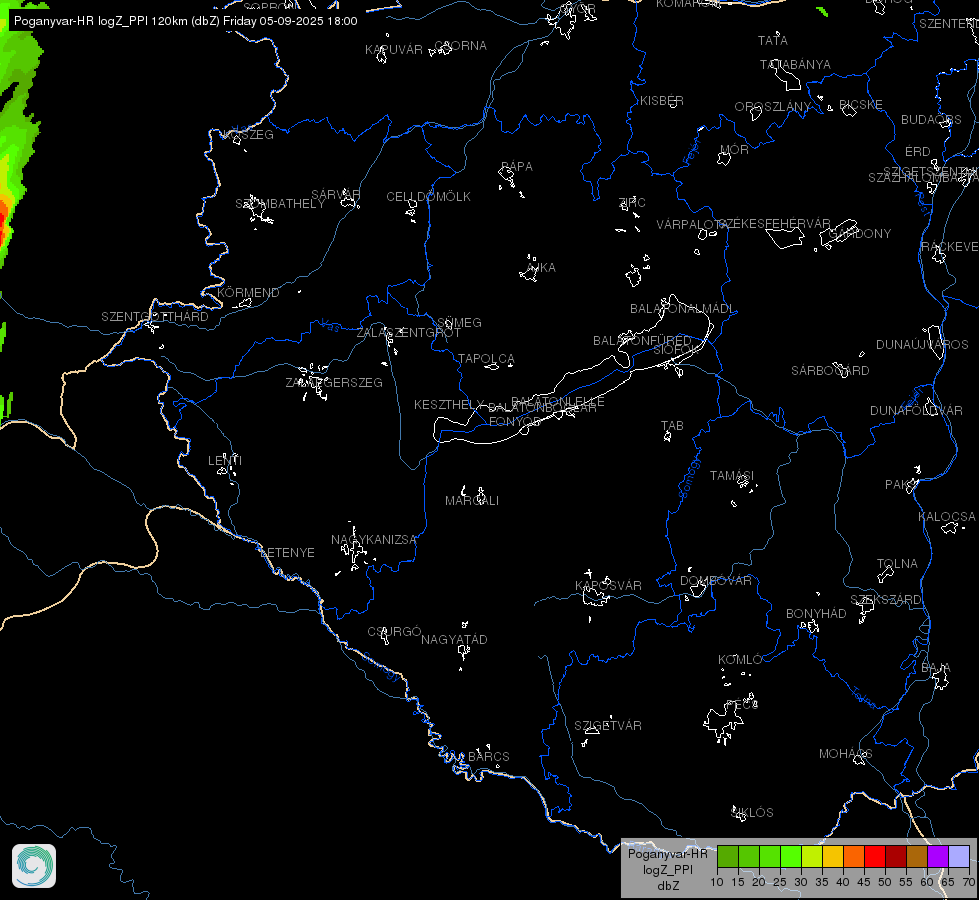Viewport: 979px width, 900px height.
Task: Click the GÁRDONY city label
Action: click(860, 234)
